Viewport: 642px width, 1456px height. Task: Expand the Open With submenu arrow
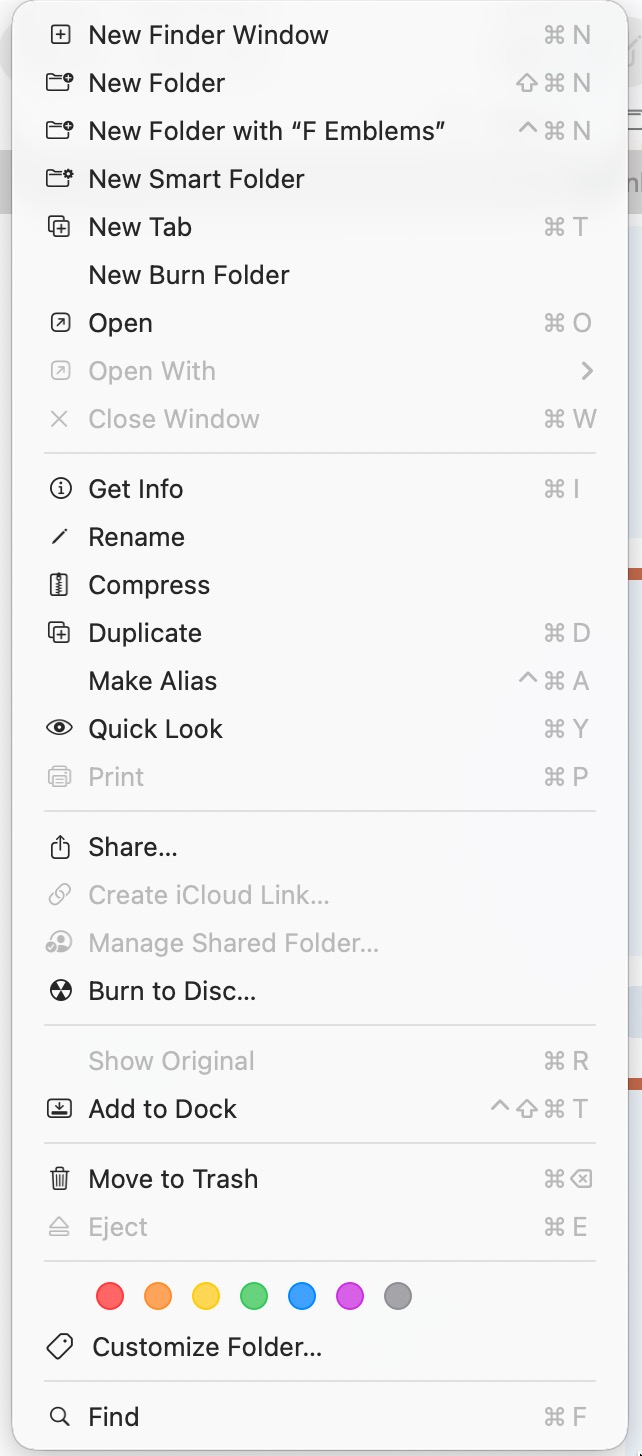pyautogui.click(x=587, y=371)
